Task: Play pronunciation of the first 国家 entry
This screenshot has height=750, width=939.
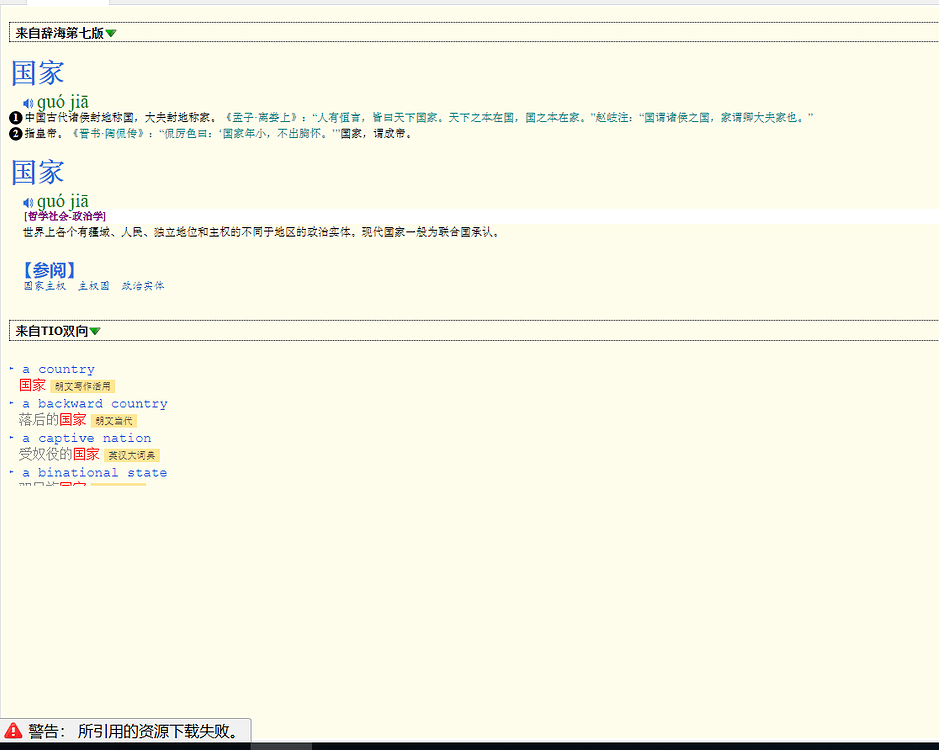Action: pyautogui.click(x=28, y=103)
